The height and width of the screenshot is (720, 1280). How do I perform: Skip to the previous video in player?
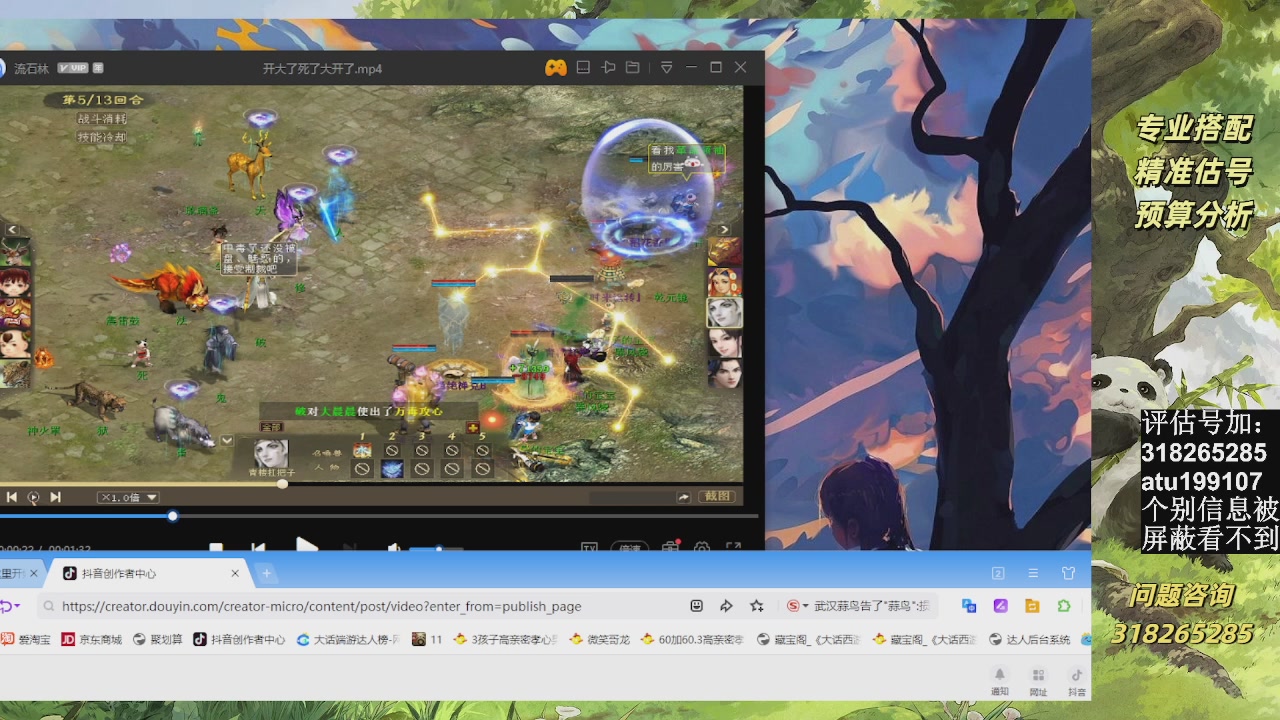coord(258,547)
